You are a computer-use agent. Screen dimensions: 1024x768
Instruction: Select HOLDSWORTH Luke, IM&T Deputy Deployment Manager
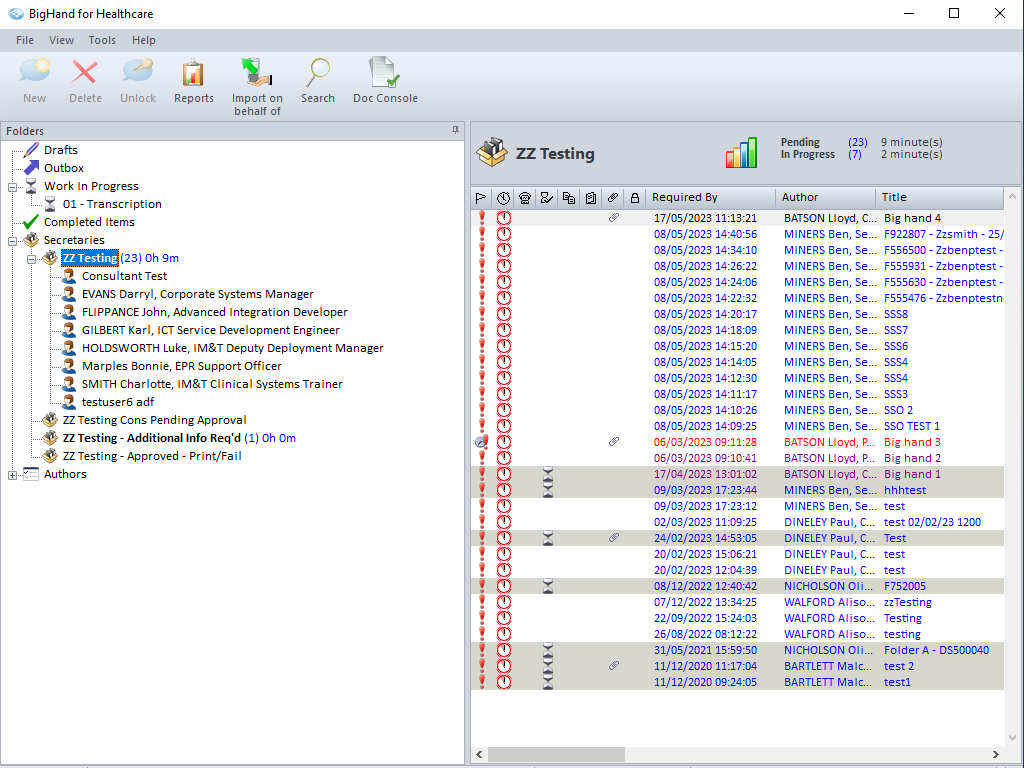(x=232, y=348)
